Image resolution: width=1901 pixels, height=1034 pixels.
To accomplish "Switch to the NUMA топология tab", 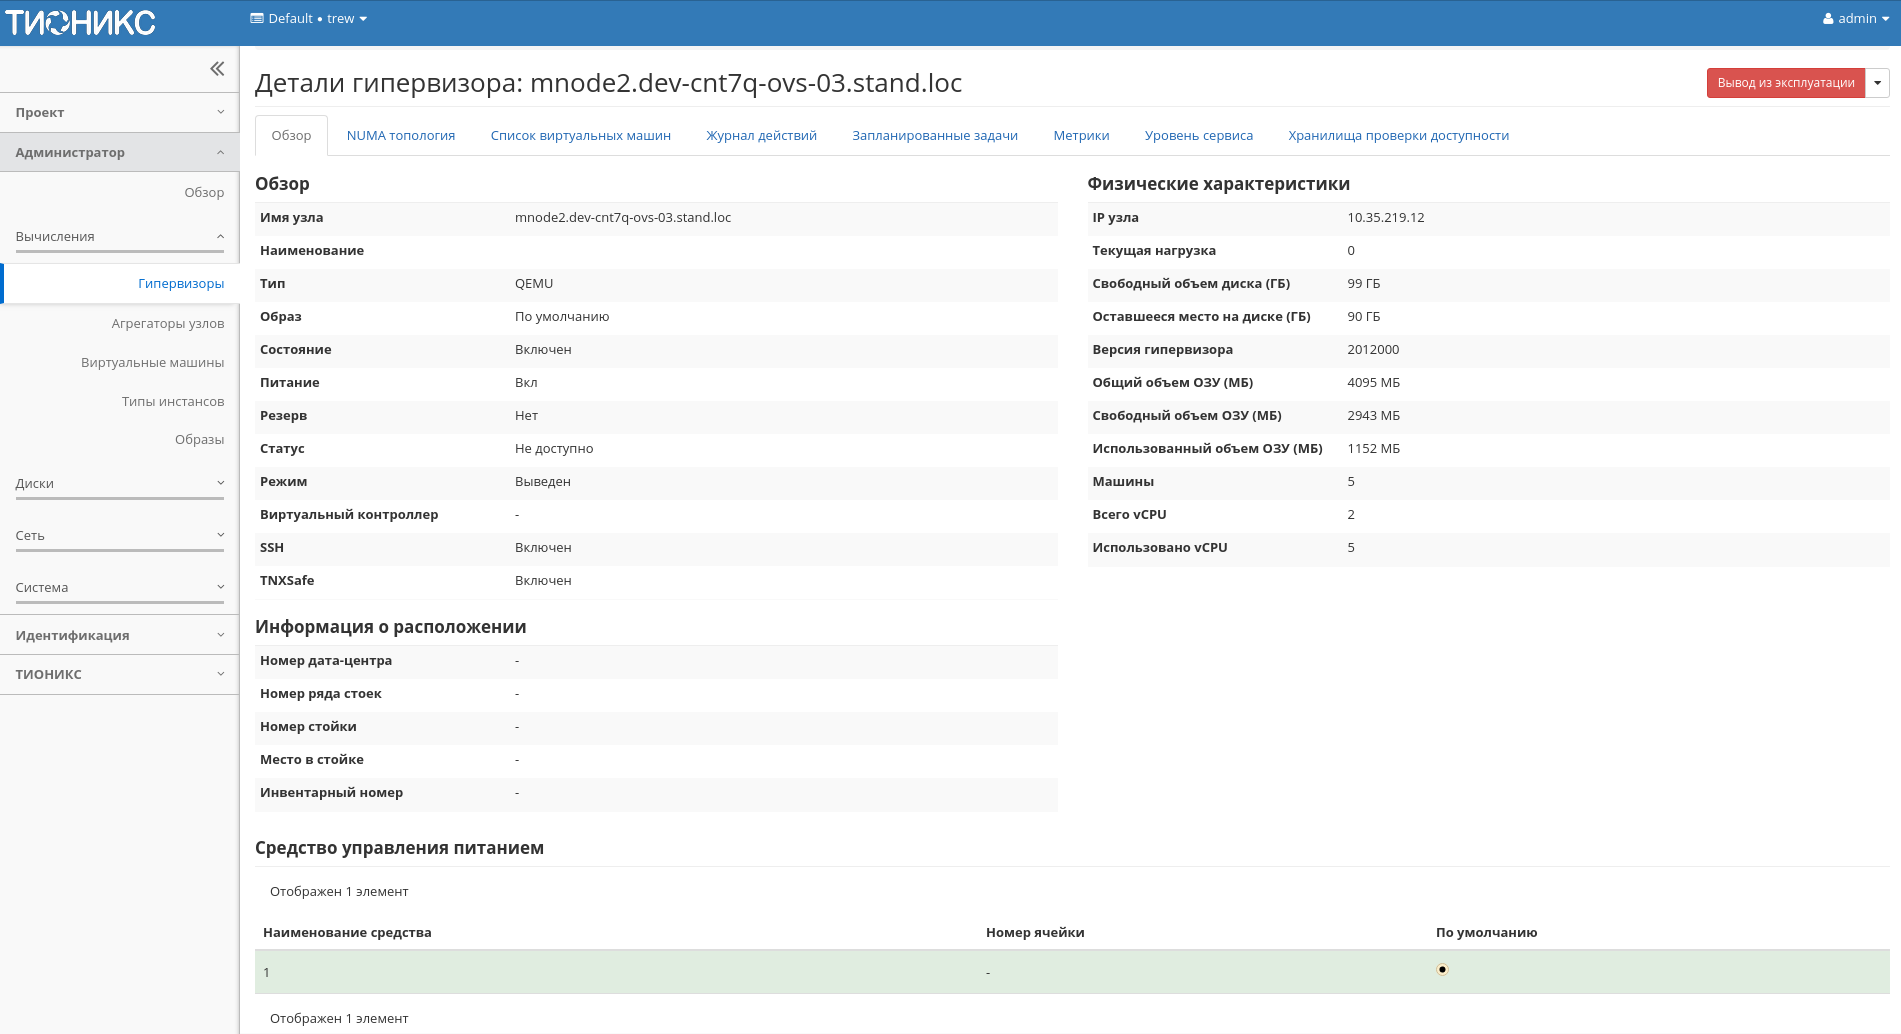I will pos(400,135).
